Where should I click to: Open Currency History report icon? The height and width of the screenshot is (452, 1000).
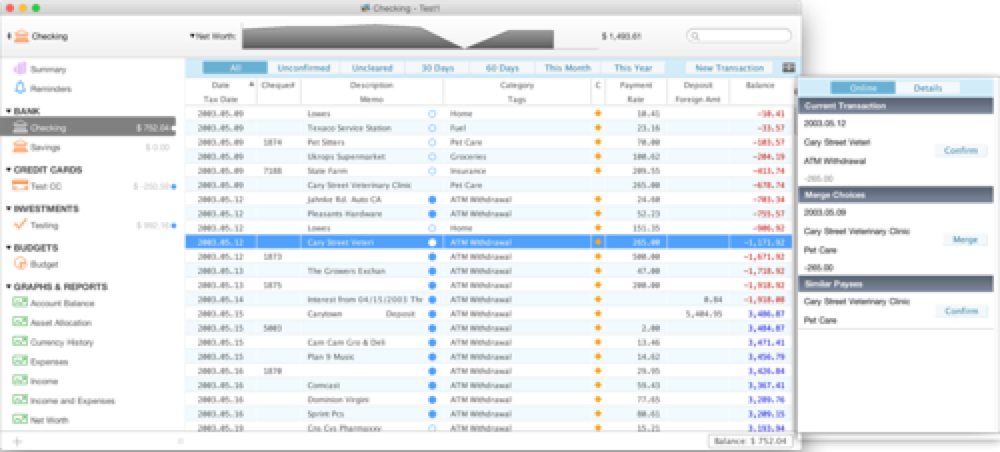click(x=20, y=342)
